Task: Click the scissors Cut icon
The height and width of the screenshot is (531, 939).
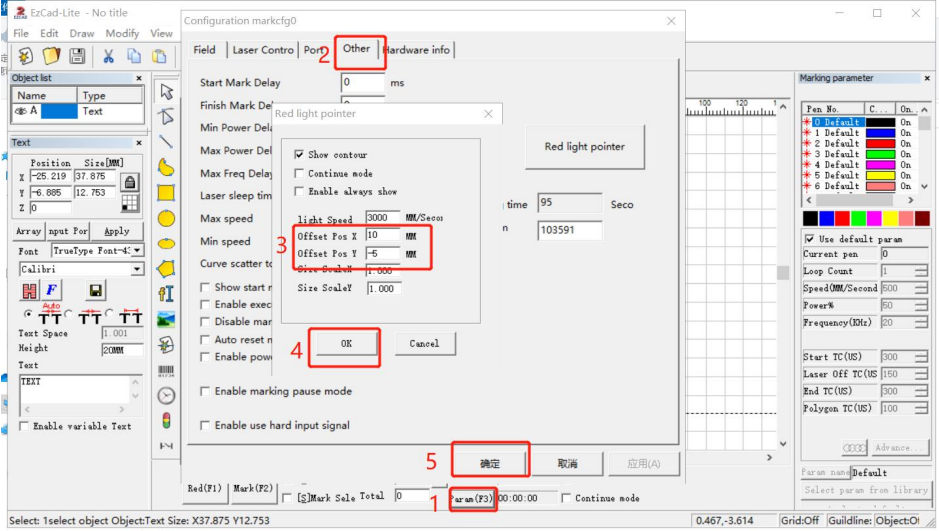Action: [108, 56]
